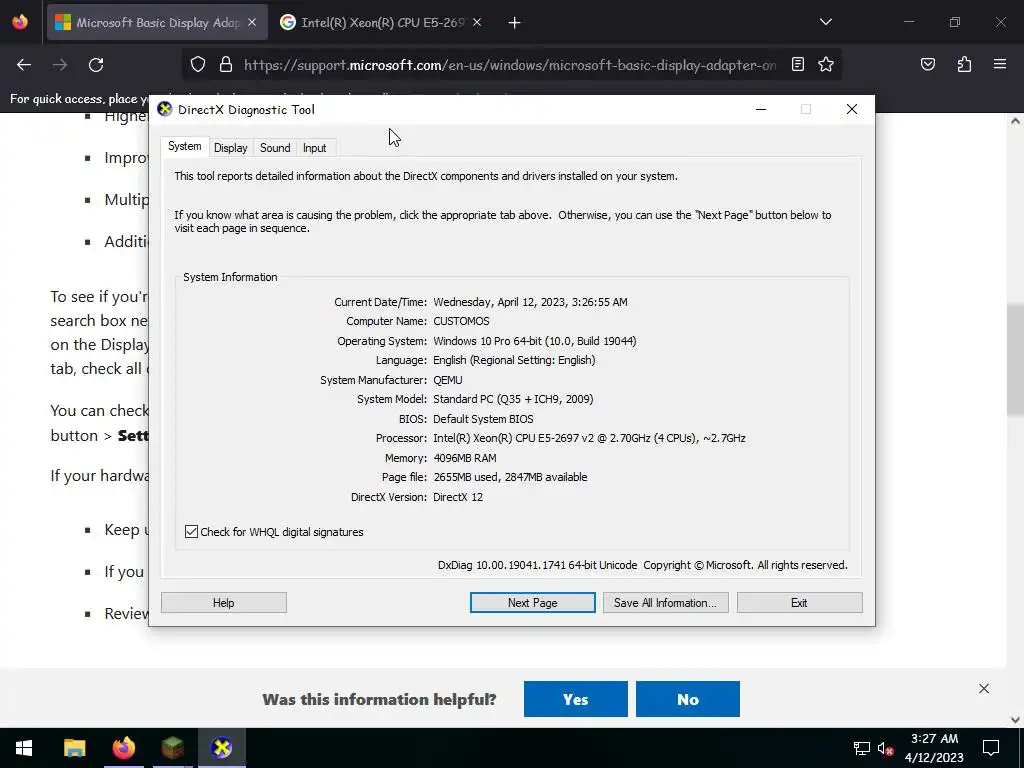Image resolution: width=1024 pixels, height=768 pixels.
Task: Click the Exit button in DxDiag
Action: point(799,603)
